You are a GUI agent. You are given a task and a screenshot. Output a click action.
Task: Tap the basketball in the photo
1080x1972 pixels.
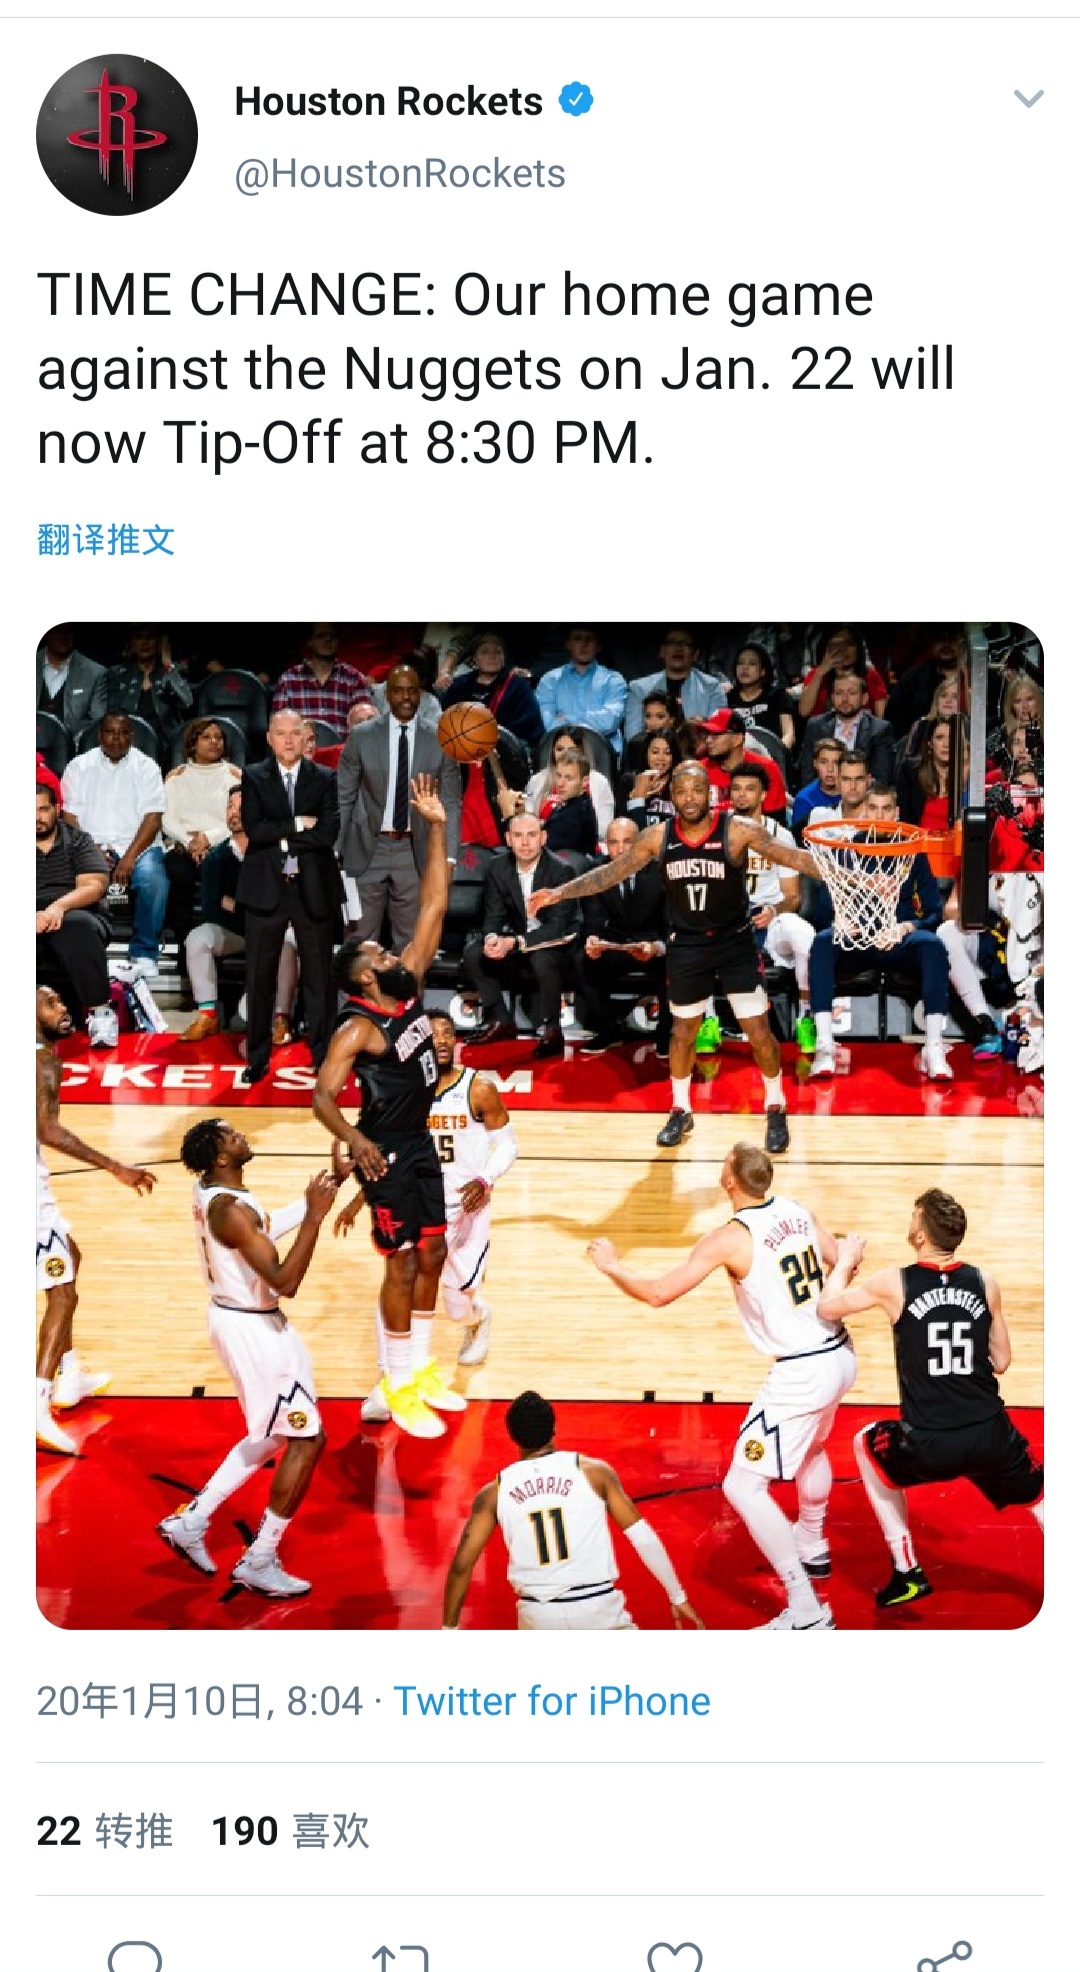468,732
